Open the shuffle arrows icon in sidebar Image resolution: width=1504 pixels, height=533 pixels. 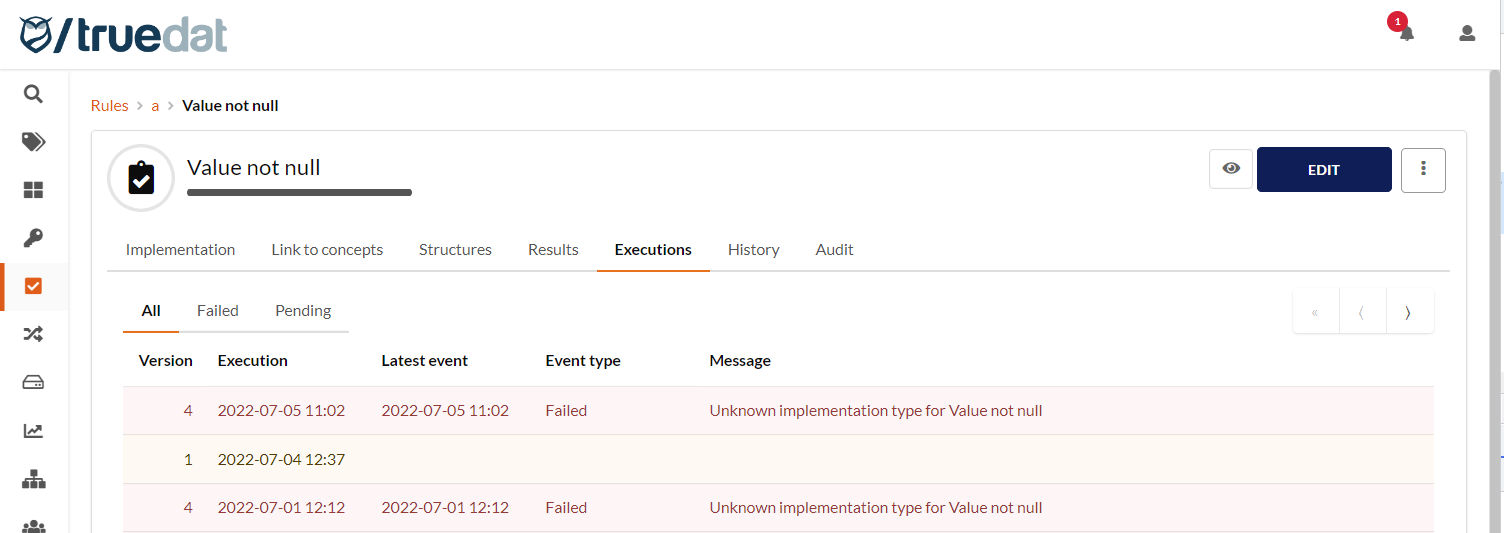pos(33,334)
